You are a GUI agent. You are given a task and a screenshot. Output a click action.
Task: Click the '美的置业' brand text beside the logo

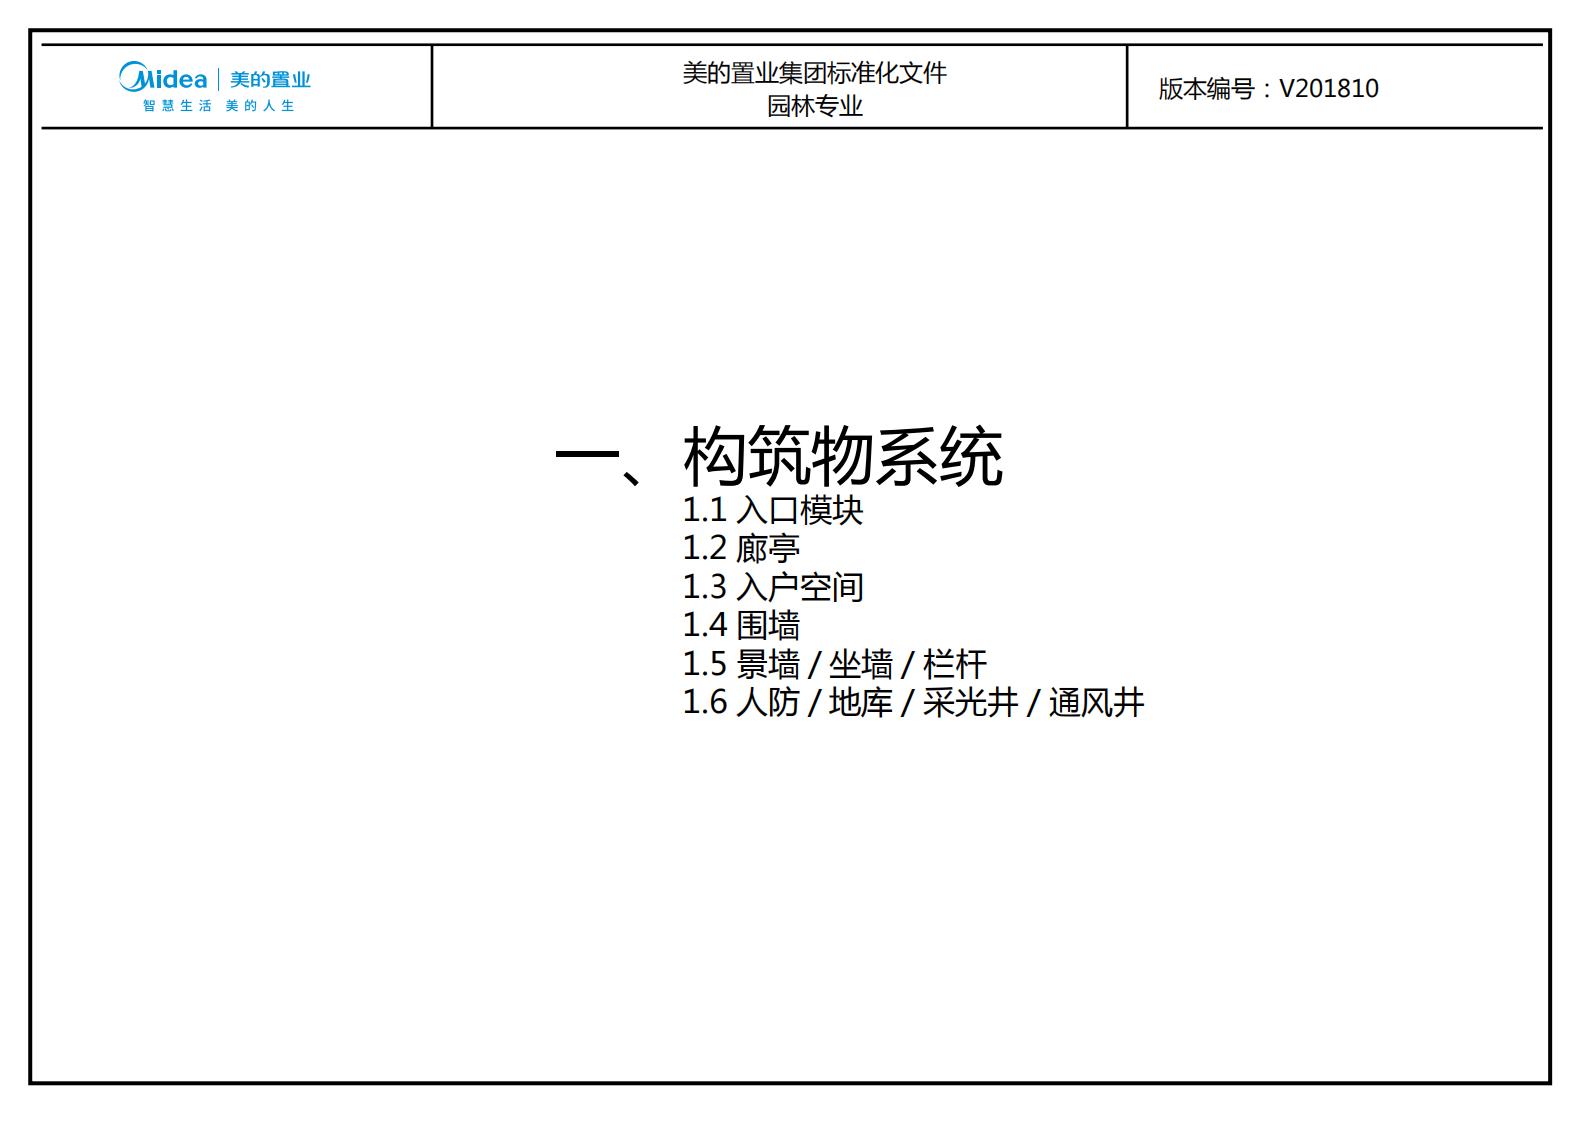pos(270,79)
